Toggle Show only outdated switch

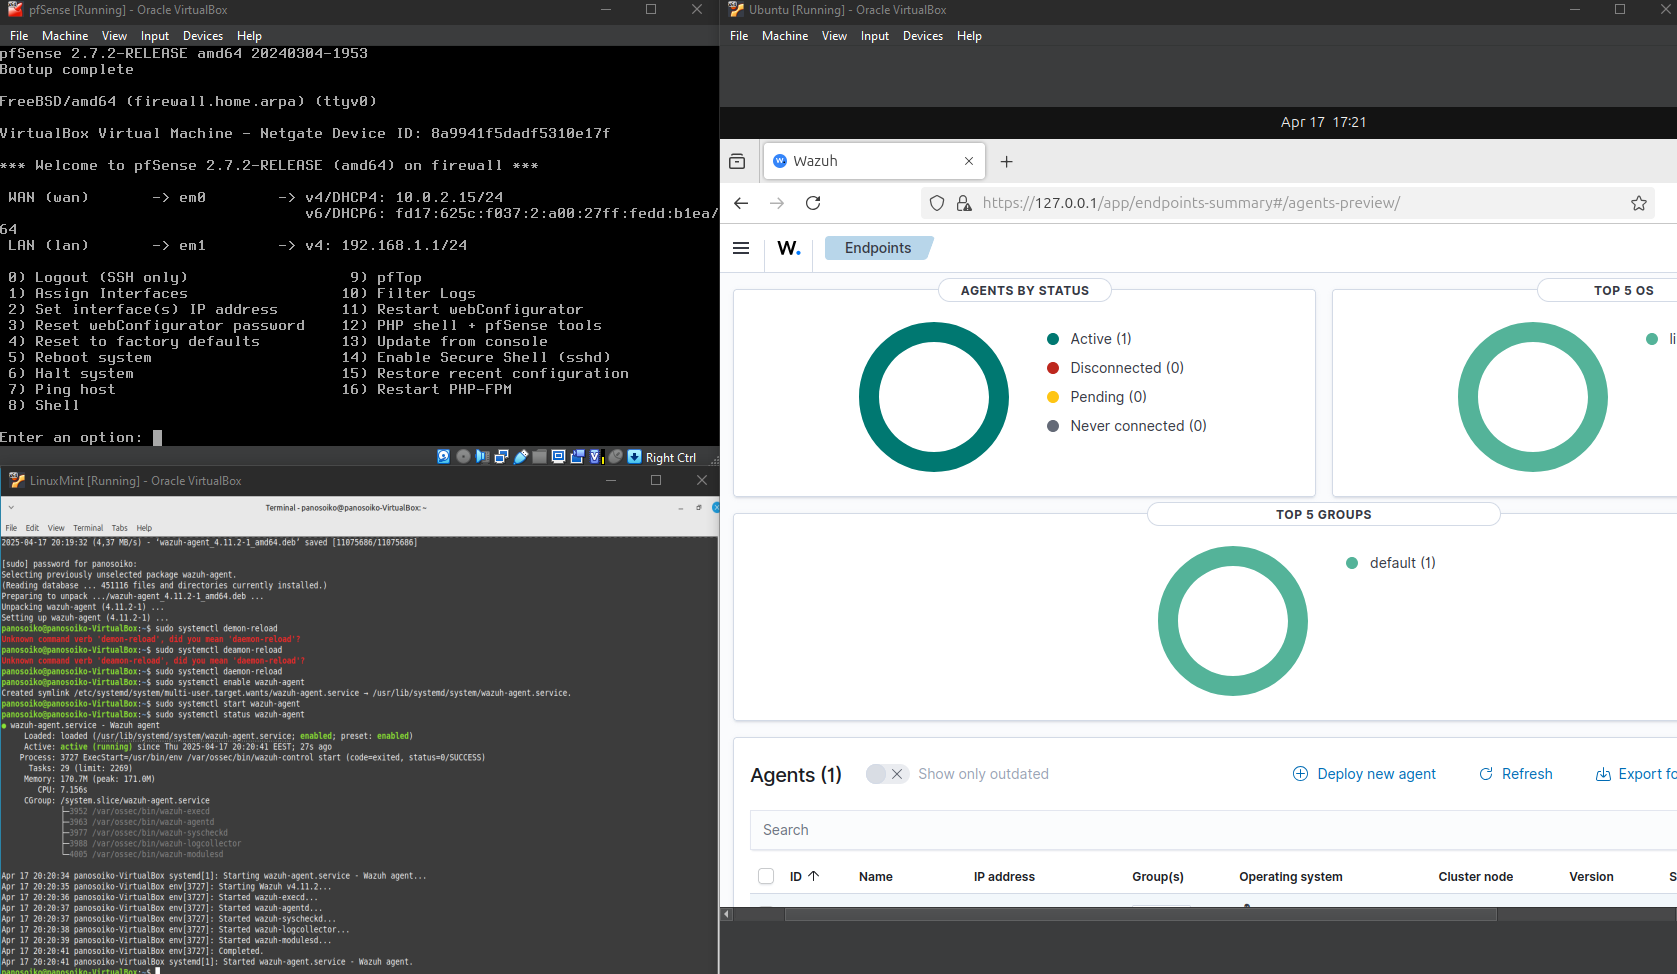pyautogui.click(x=887, y=774)
